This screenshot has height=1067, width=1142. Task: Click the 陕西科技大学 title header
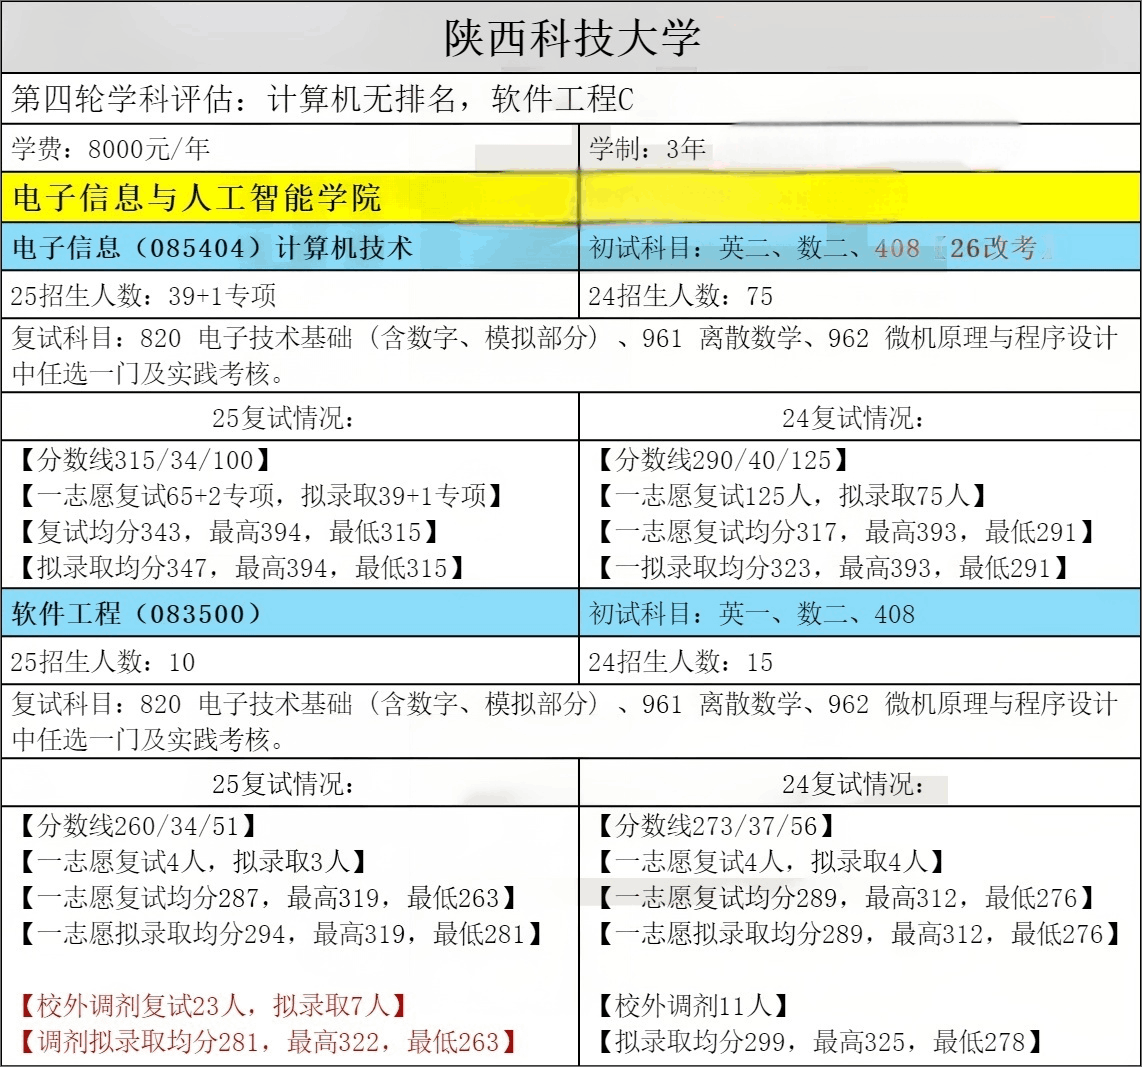(x=571, y=39)
